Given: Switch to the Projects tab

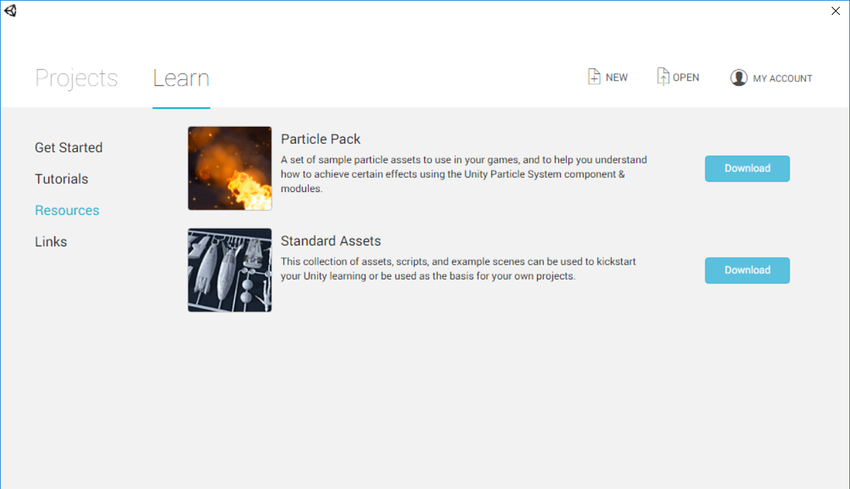Looking at the screenshot, I should pos(76,78).
